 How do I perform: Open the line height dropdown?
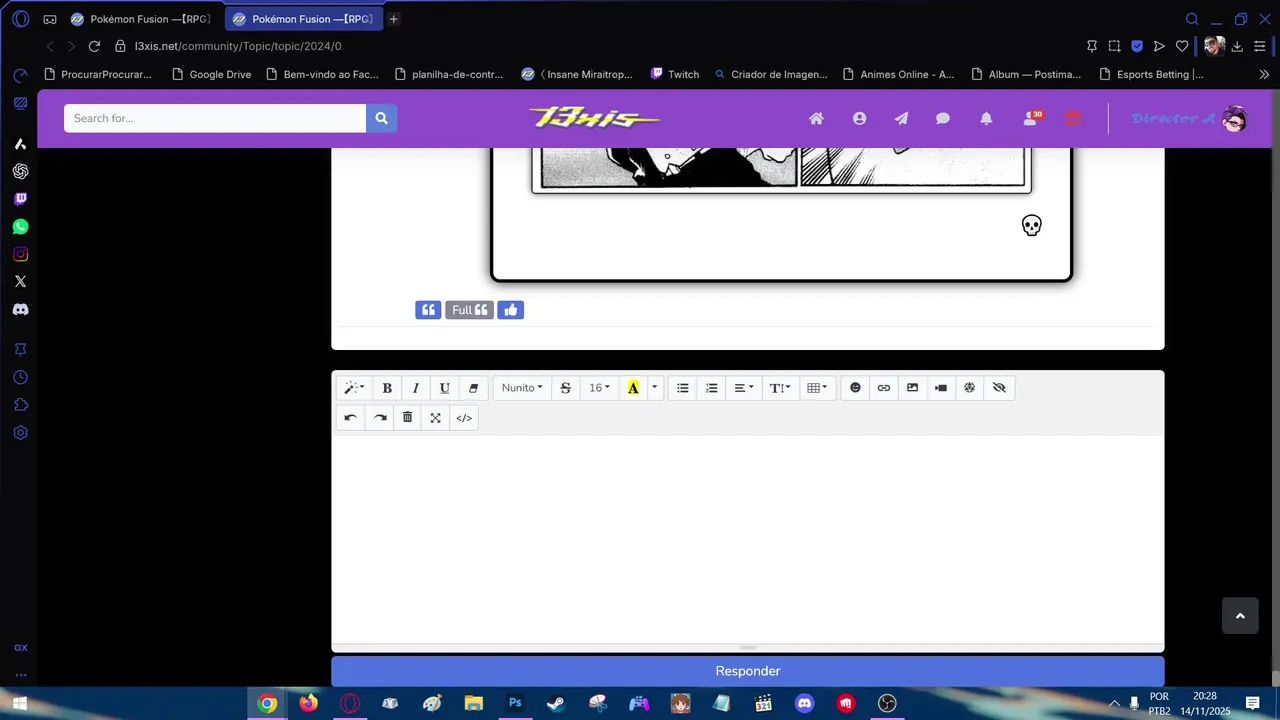780,388
